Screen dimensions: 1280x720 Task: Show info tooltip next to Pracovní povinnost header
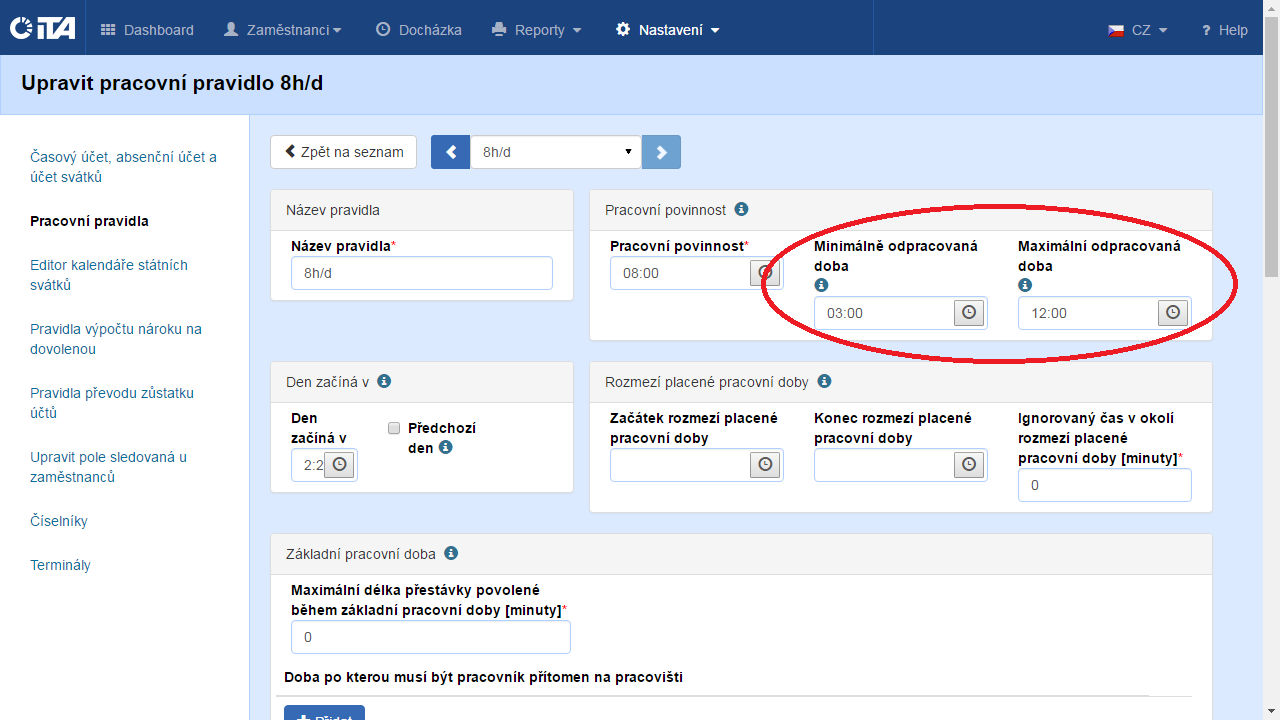741,209
